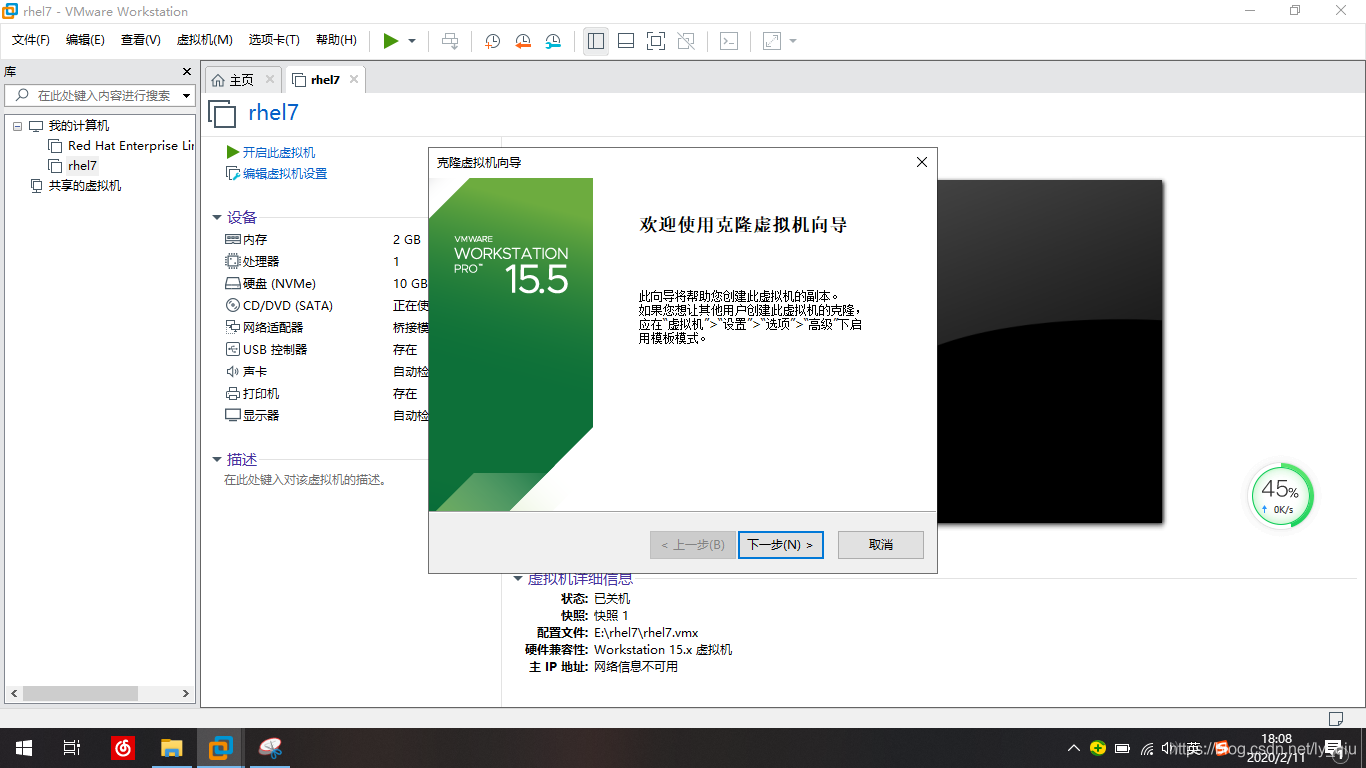
Task: Click the library horizontal scrollbar
Action: tap(81, 693)
